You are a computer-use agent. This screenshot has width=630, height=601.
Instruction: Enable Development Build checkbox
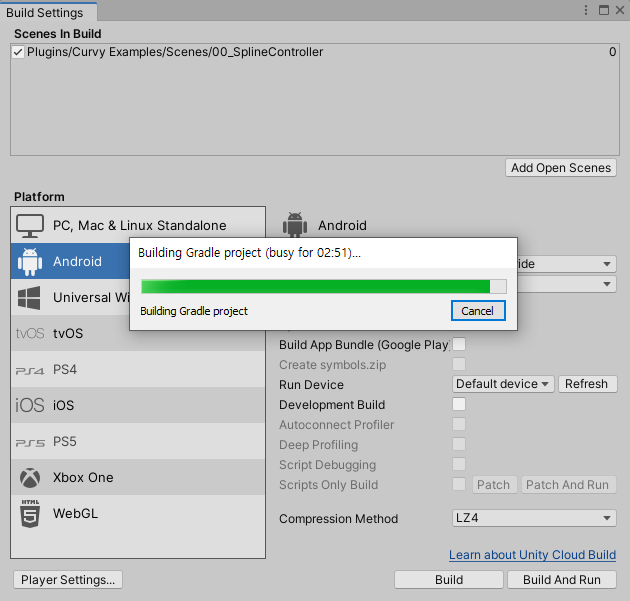coord(459,404)
